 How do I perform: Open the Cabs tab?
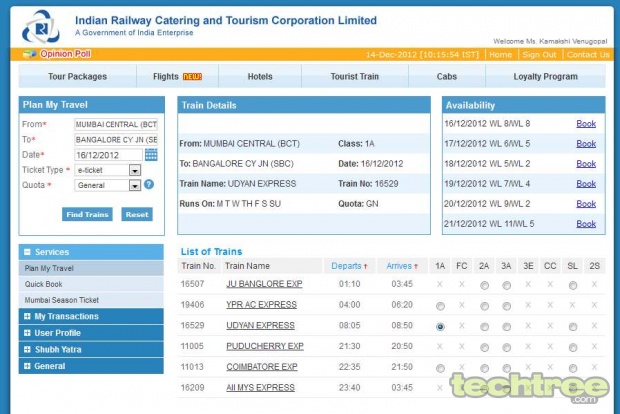point(447,76)
